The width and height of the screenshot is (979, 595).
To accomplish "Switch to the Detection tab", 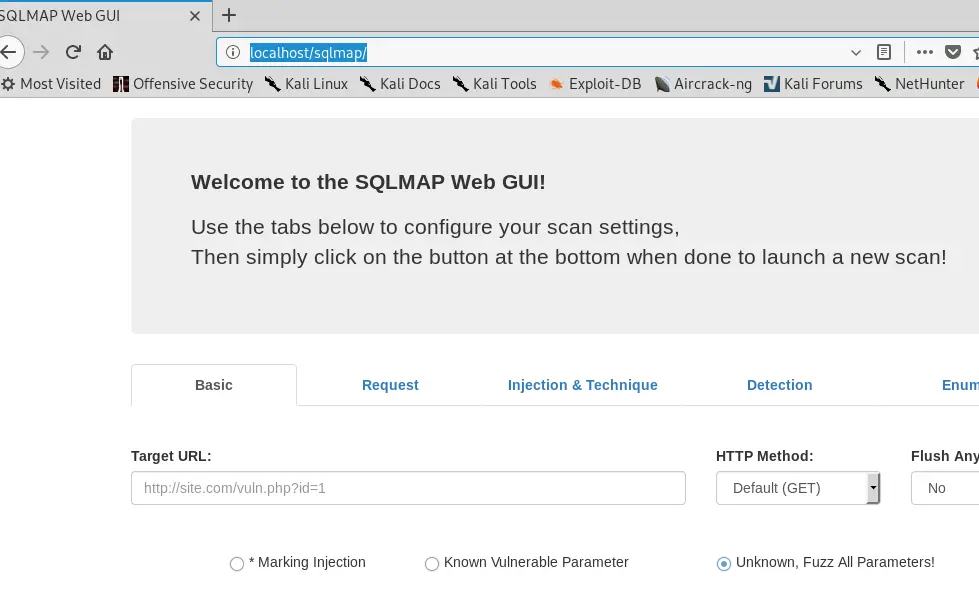I will (x=779, y=385).
